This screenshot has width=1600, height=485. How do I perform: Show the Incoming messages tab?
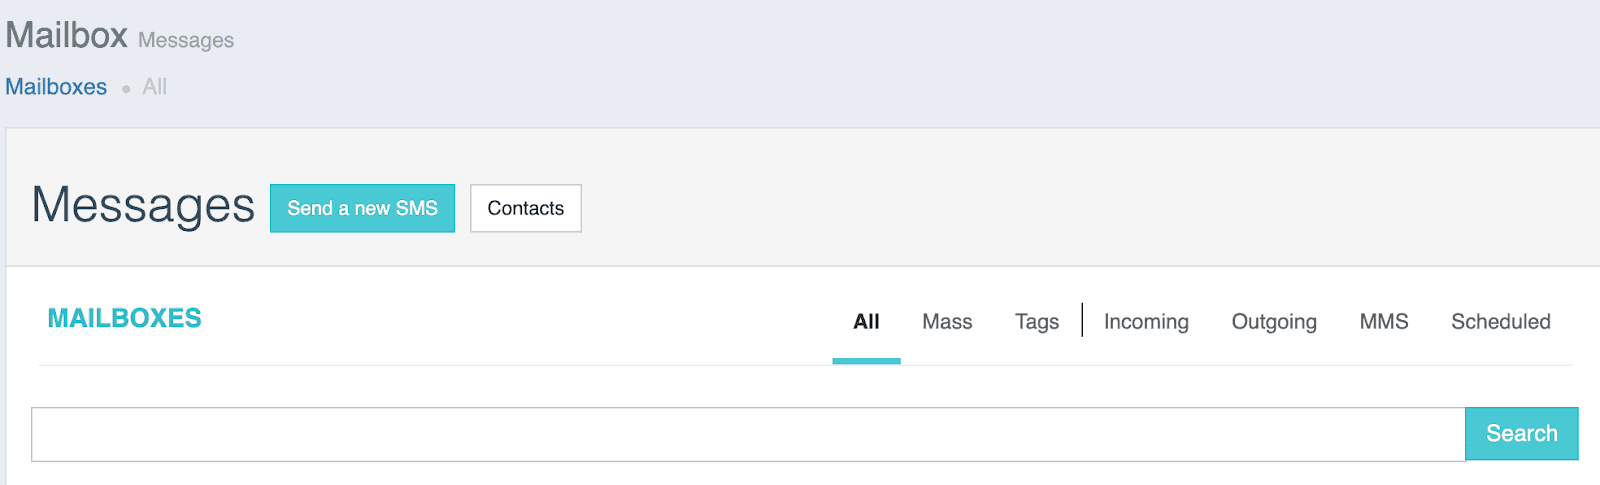tap(1146, 322)
